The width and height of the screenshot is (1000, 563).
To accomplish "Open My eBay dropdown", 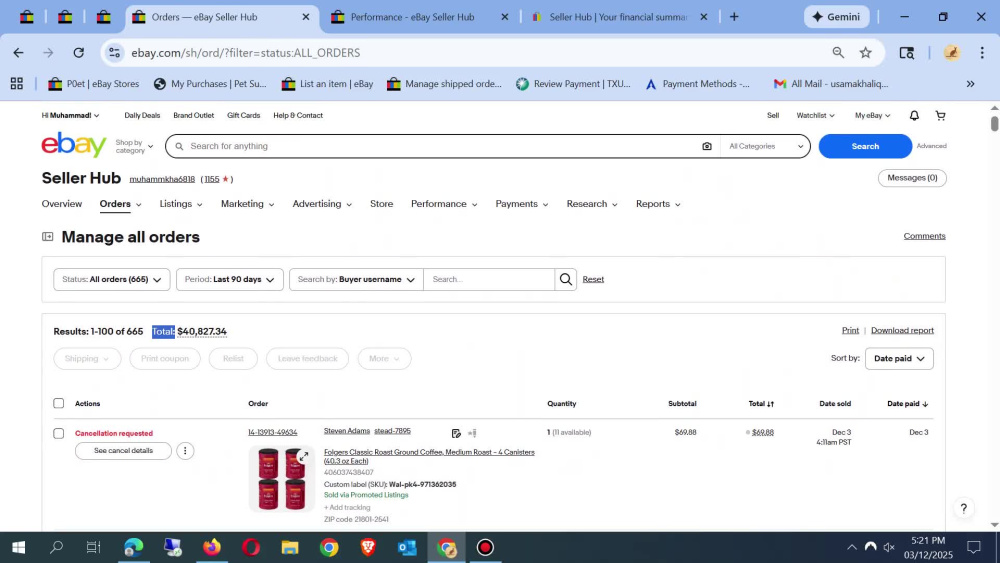I will coord(872,115).
